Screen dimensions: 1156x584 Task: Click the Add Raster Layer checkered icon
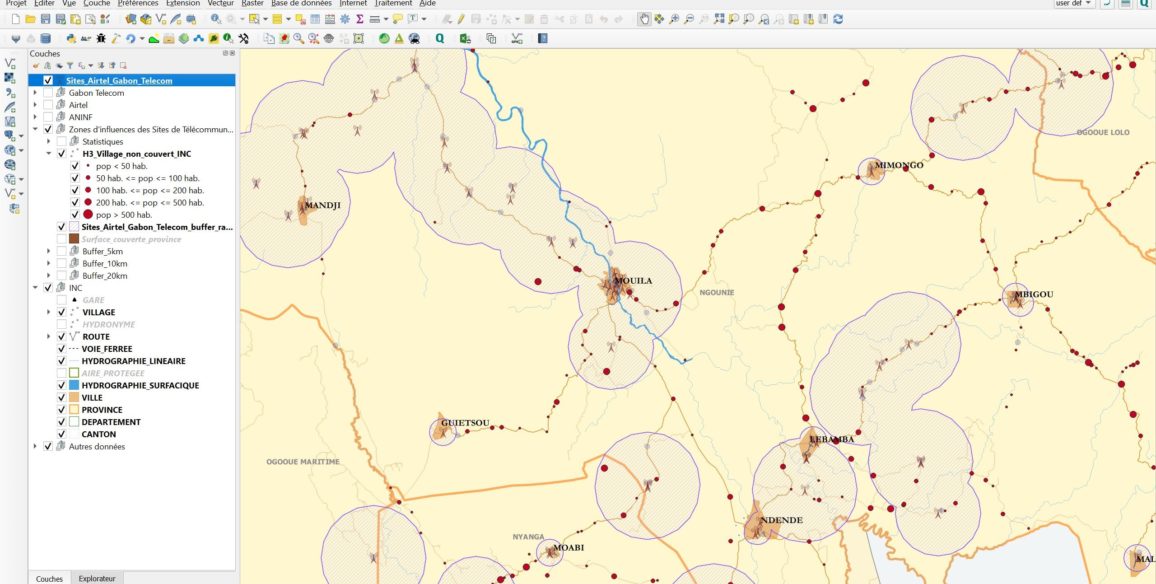[10, 77]
